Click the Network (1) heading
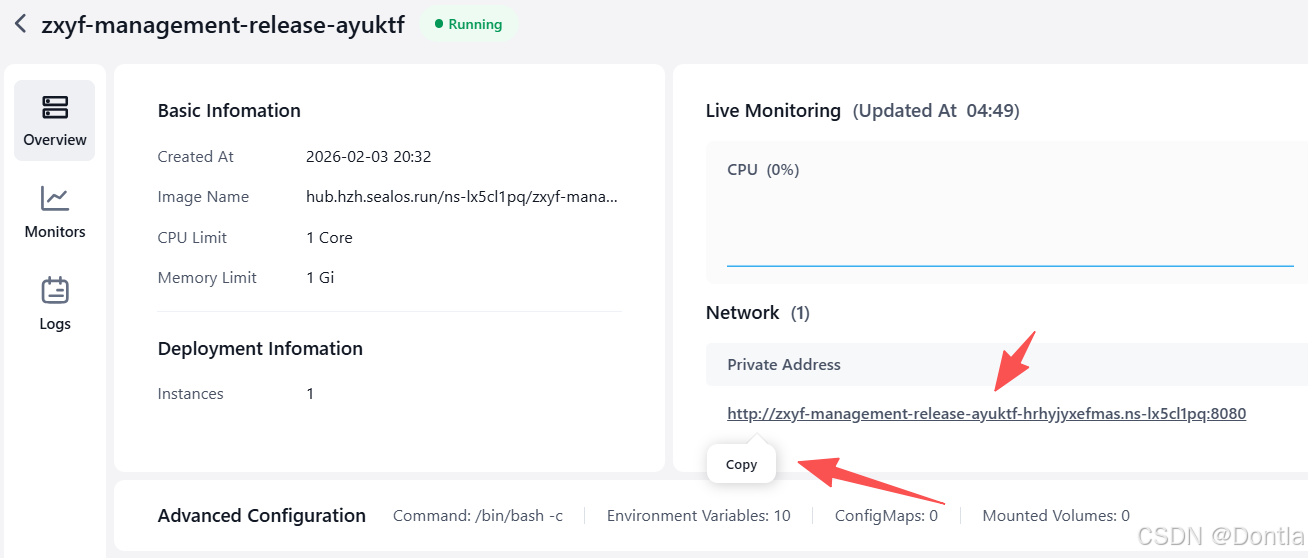Image resolution: width=1308 pixels, height=558 pixels. (x=758, y=313)
